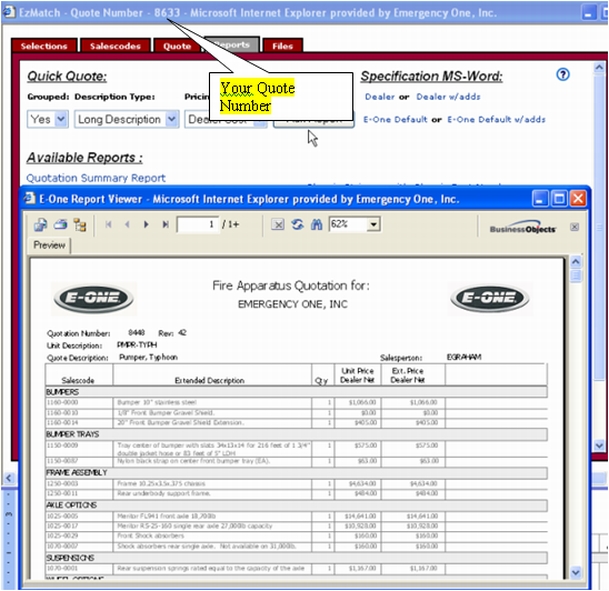
Task: Go to previous page in Report Viewer
Action: [x=127, y=224]
